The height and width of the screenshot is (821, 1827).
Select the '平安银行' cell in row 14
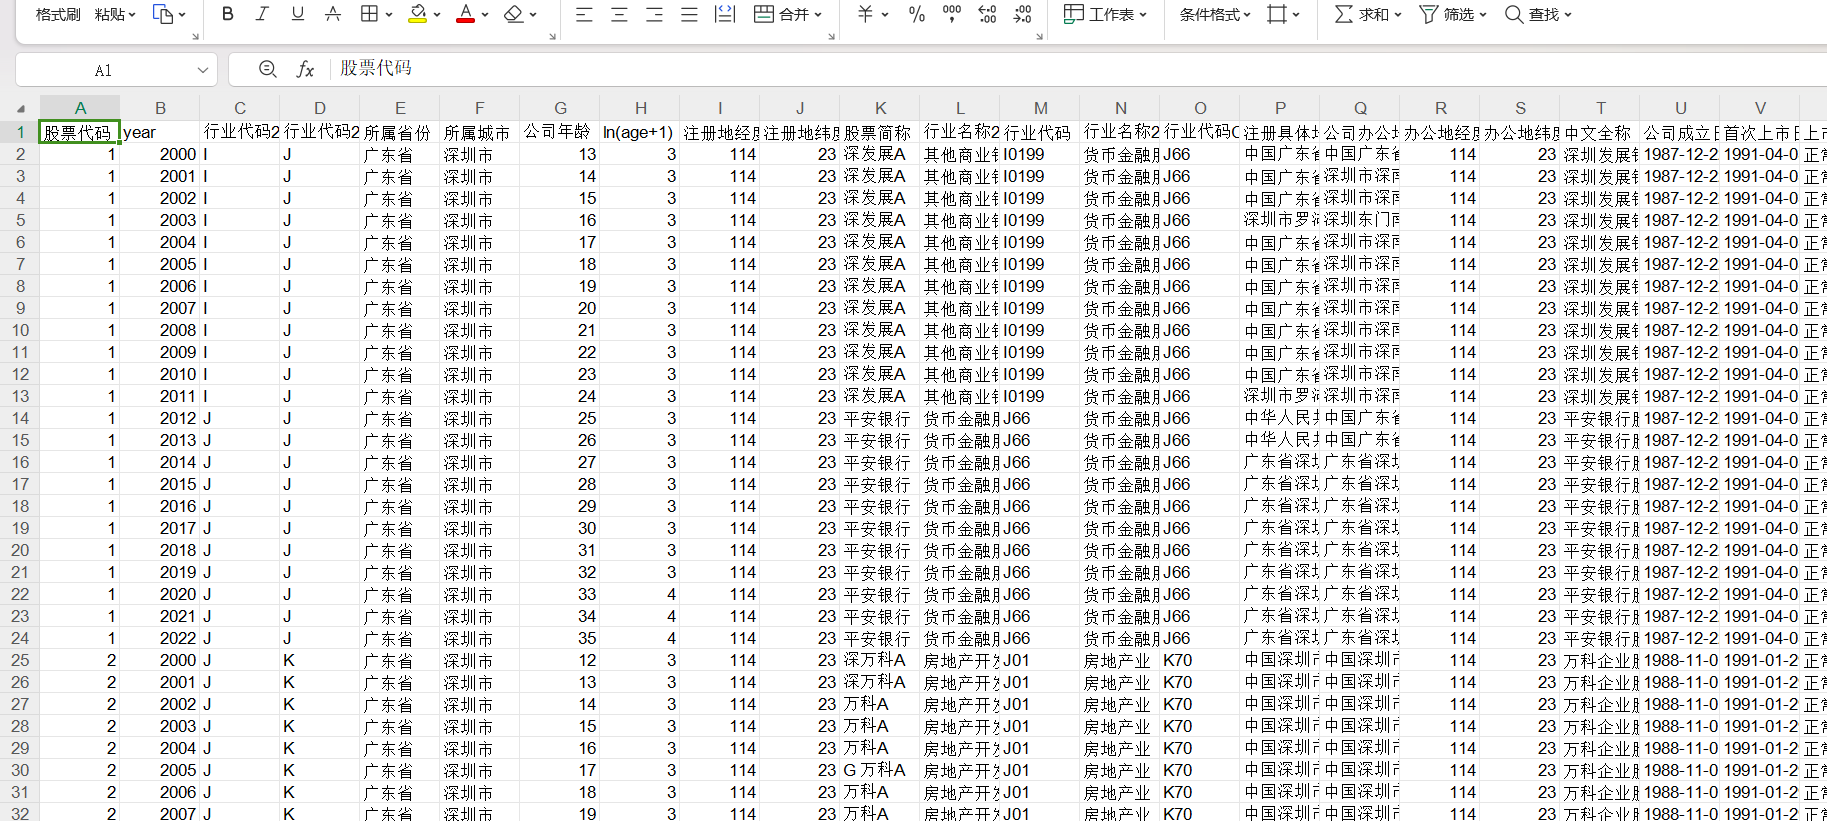click(x=880, y=418)
